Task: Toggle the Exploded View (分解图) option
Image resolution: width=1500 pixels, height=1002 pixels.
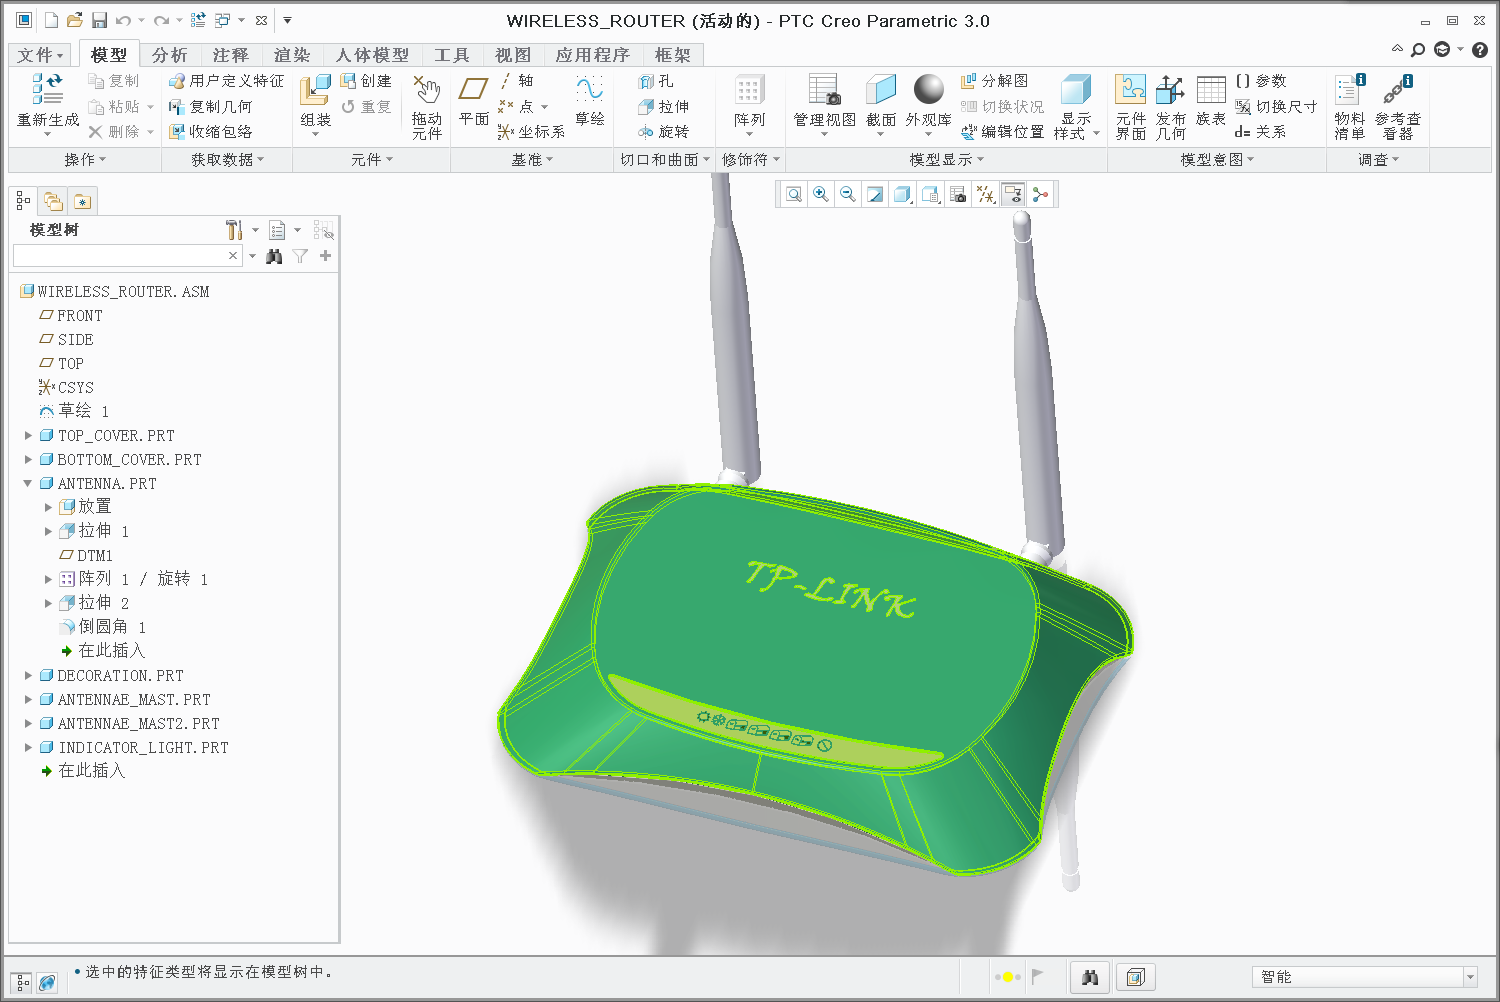Action: 994,81
